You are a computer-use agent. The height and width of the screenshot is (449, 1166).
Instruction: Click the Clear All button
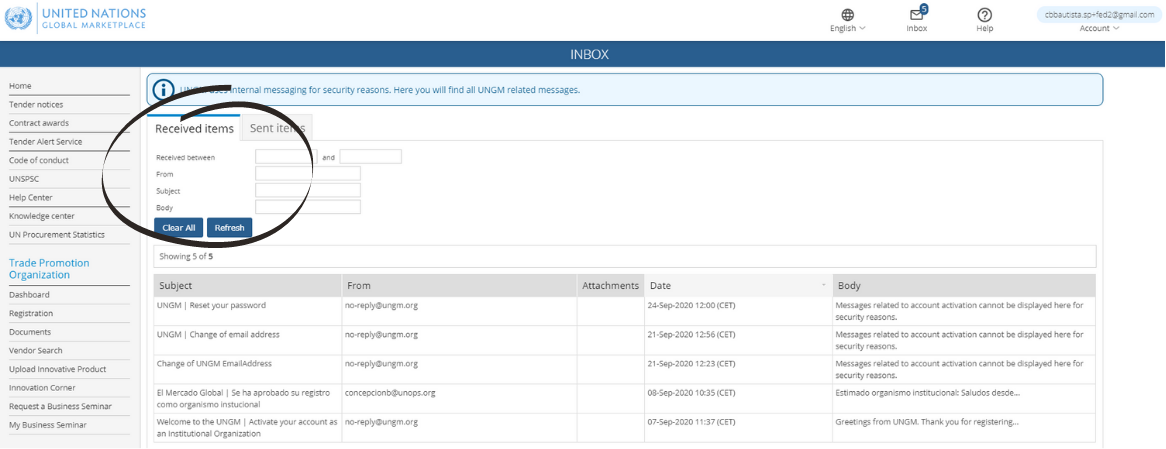[178, 227]
